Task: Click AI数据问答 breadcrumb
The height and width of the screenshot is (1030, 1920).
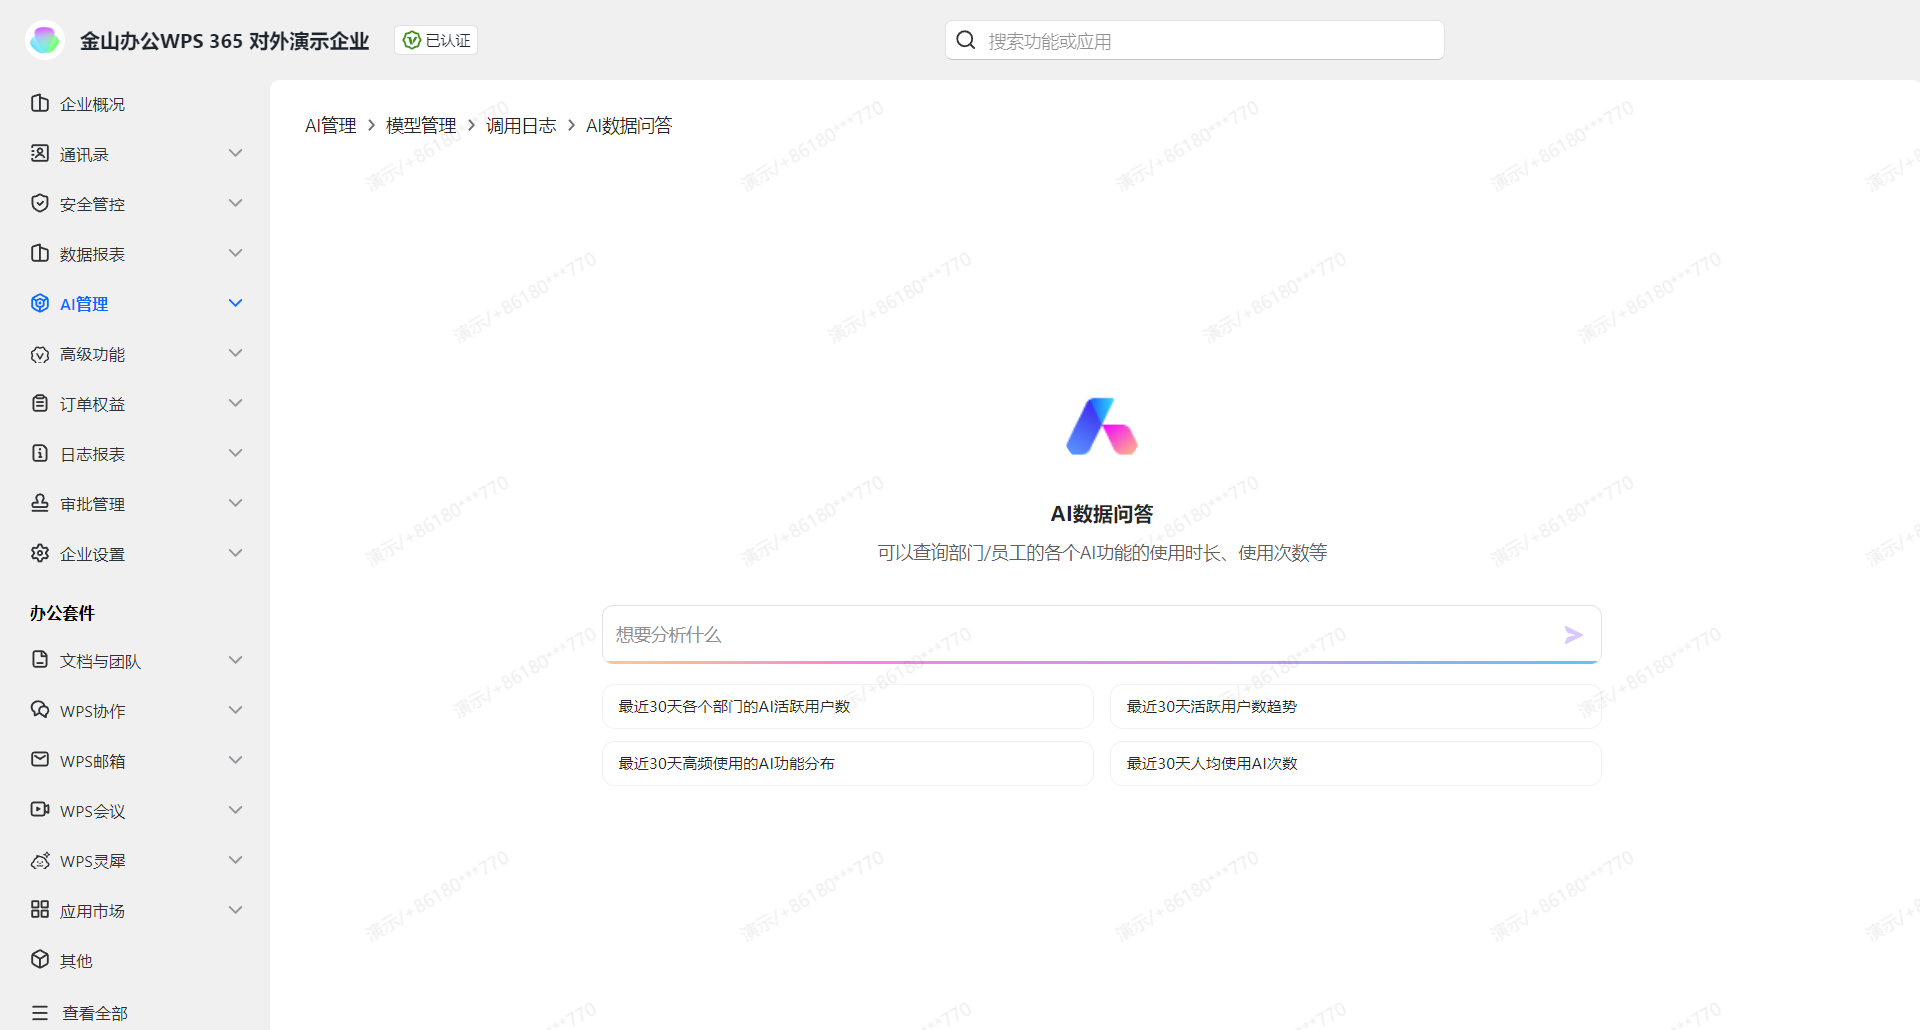Action: point(629,125)
